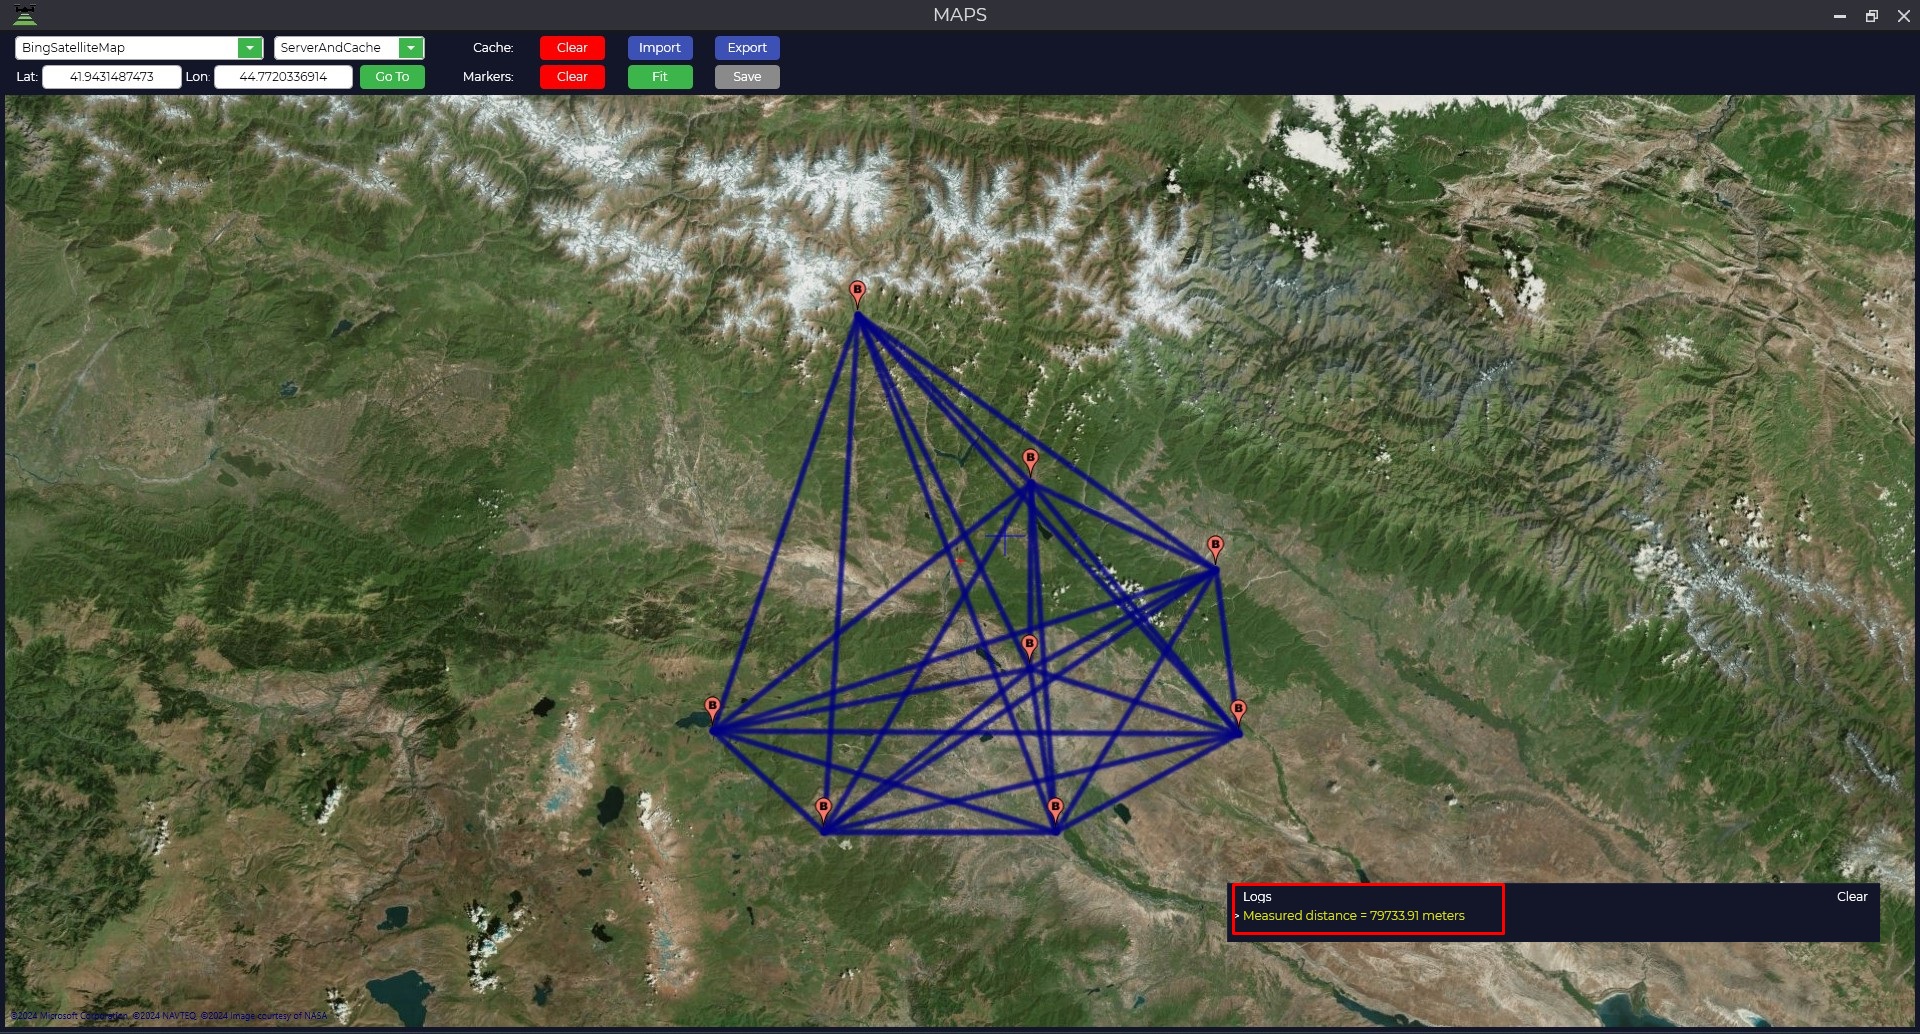This screenshot has width=1920, height=1034.
Task: Select the westernmost marker beside the lake
Action: pos(712,709)
